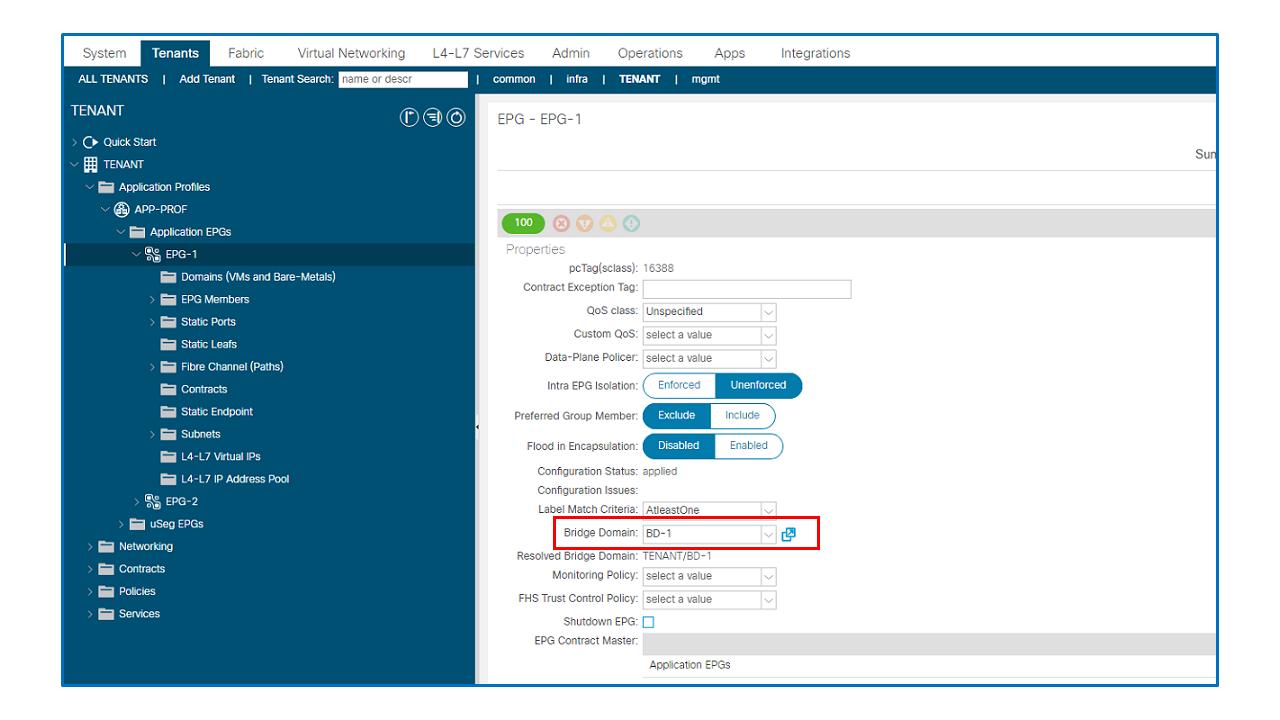This screenshot has width=1280, height=720.
Task: Switch to the L4-L7 Services tab
Action: click(478, 53)
